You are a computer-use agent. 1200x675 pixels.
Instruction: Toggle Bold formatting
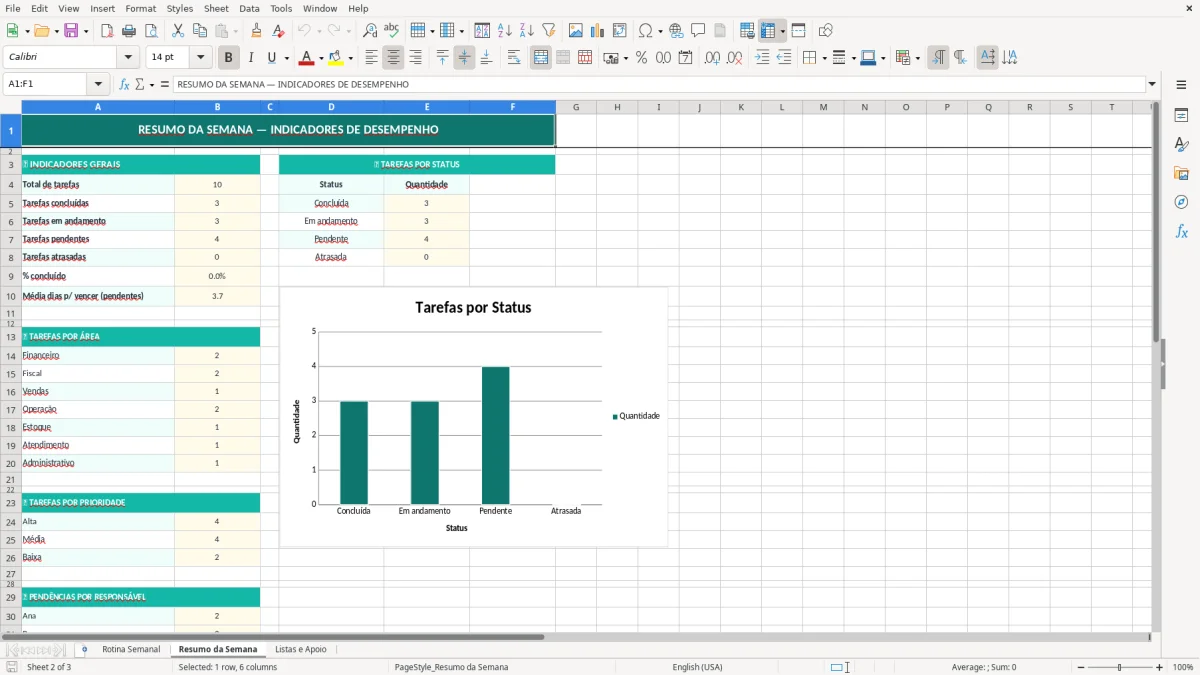tap(229, 58)
